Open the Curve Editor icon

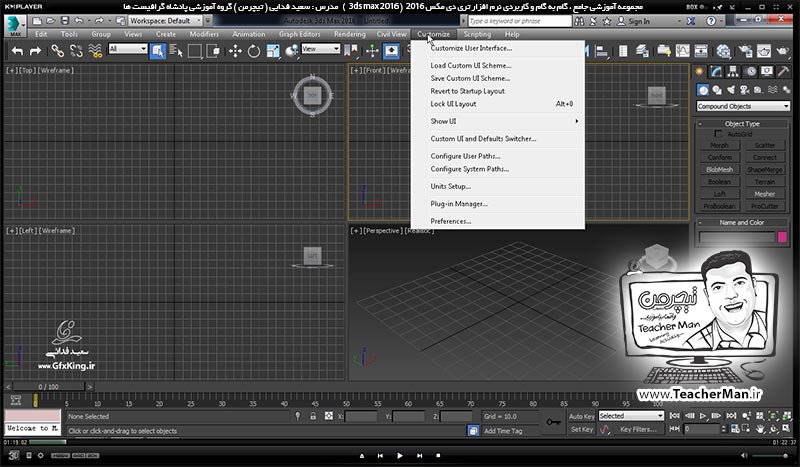[x=682, y=51]
